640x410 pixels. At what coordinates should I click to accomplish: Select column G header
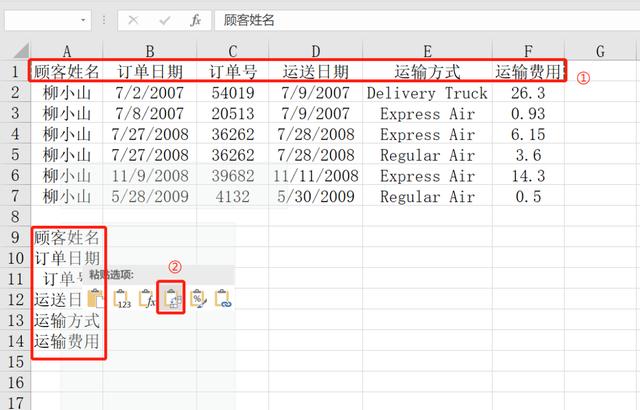coord(600,51)
